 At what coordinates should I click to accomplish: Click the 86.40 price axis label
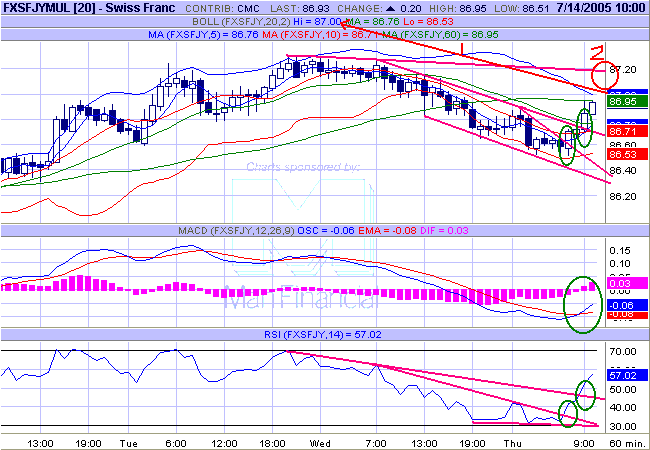point(623,171)
